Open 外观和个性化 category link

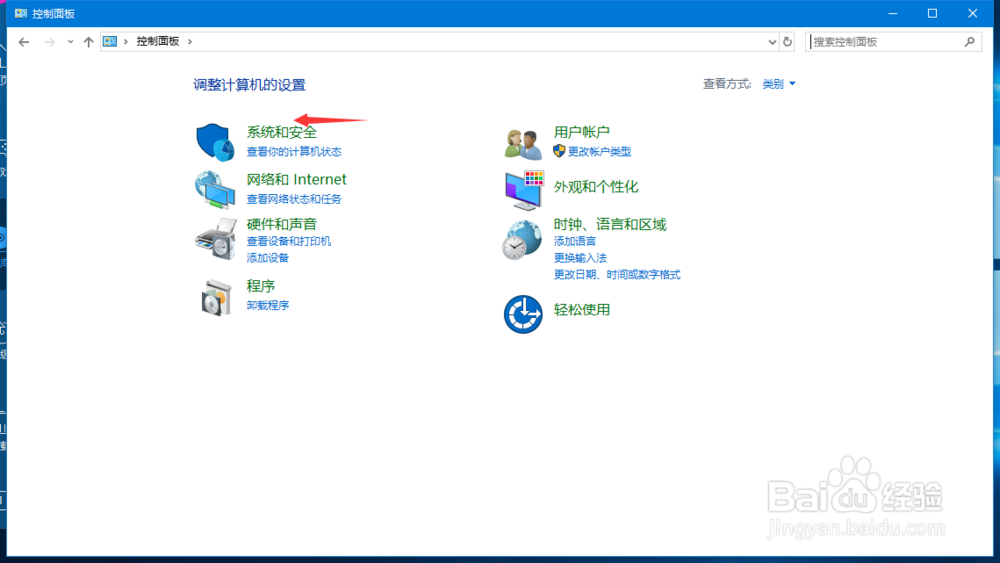point(596,187)
